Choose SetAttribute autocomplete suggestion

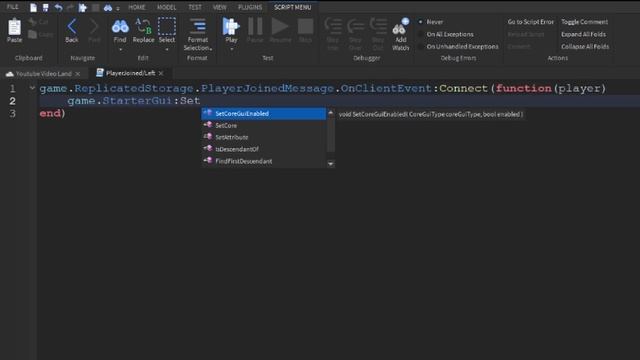click(x=264, y=137)
